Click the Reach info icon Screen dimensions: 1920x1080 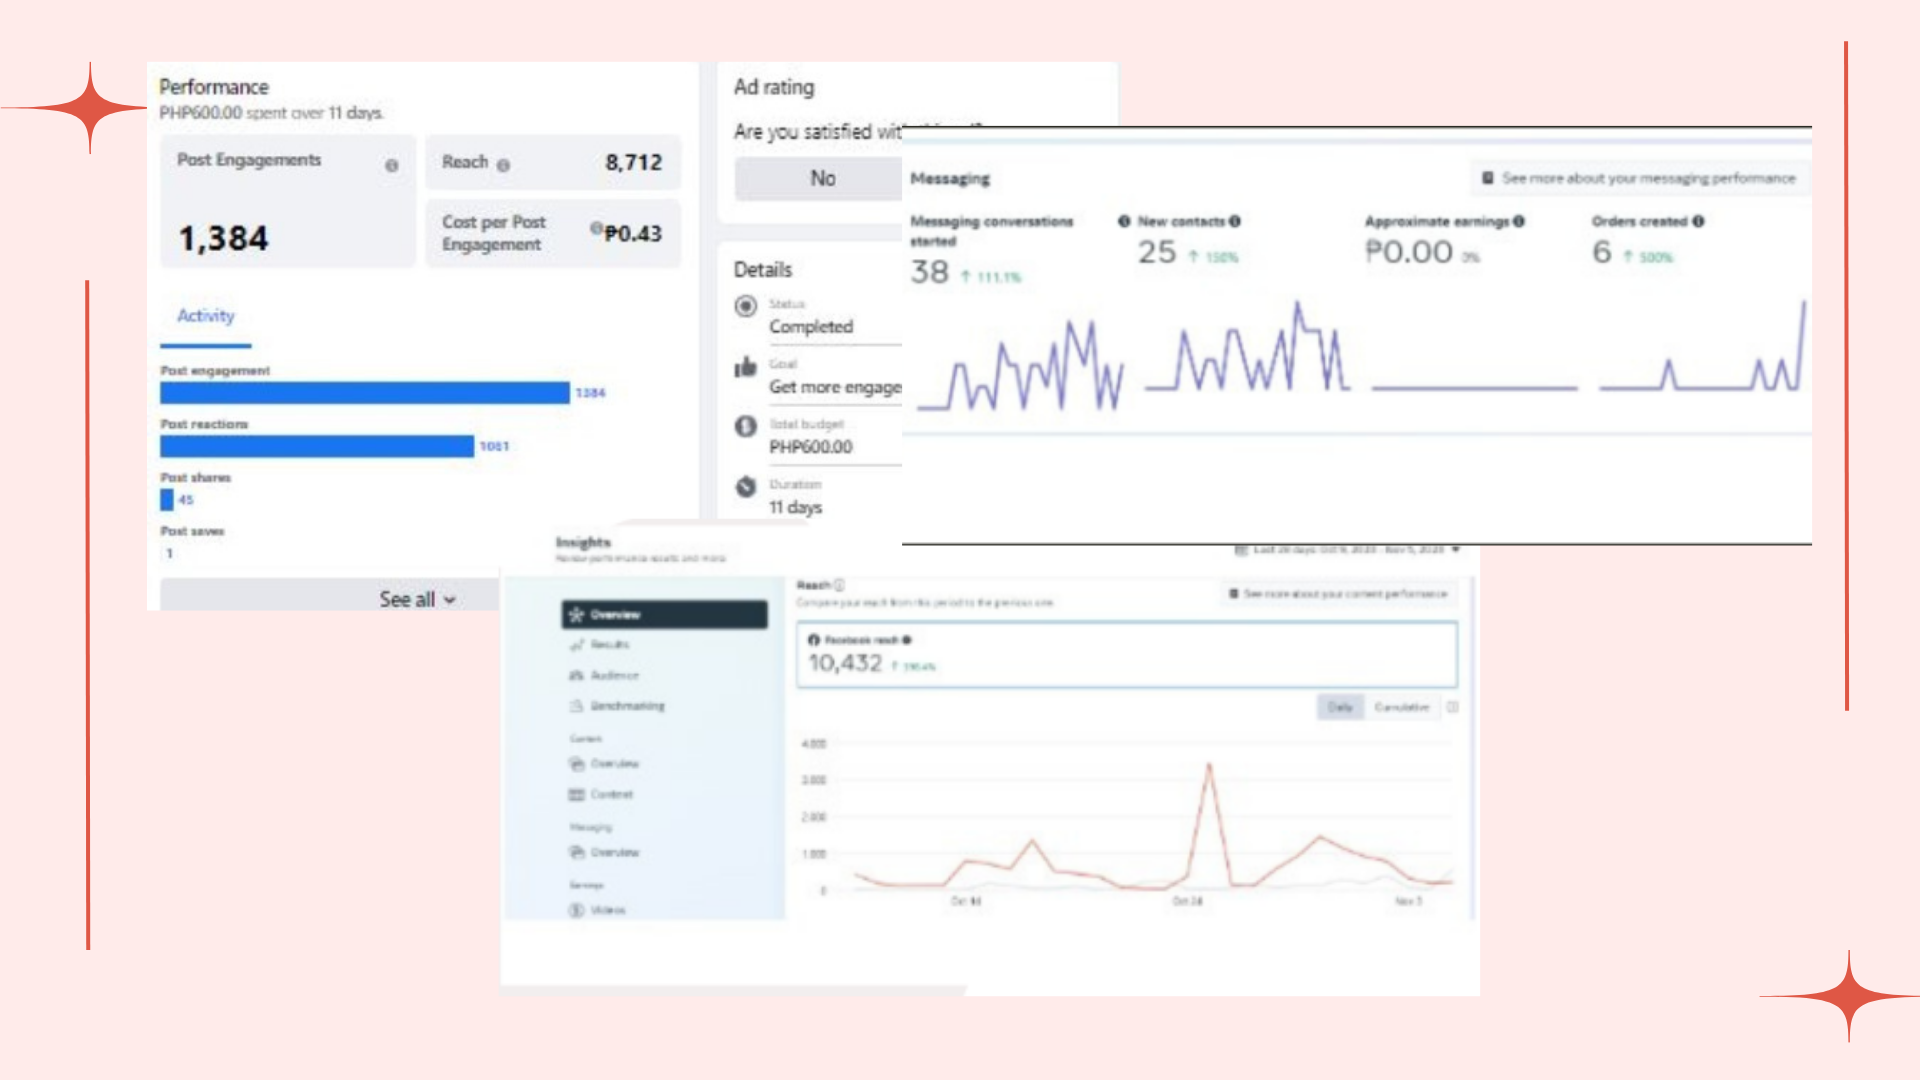coord(503,166)
